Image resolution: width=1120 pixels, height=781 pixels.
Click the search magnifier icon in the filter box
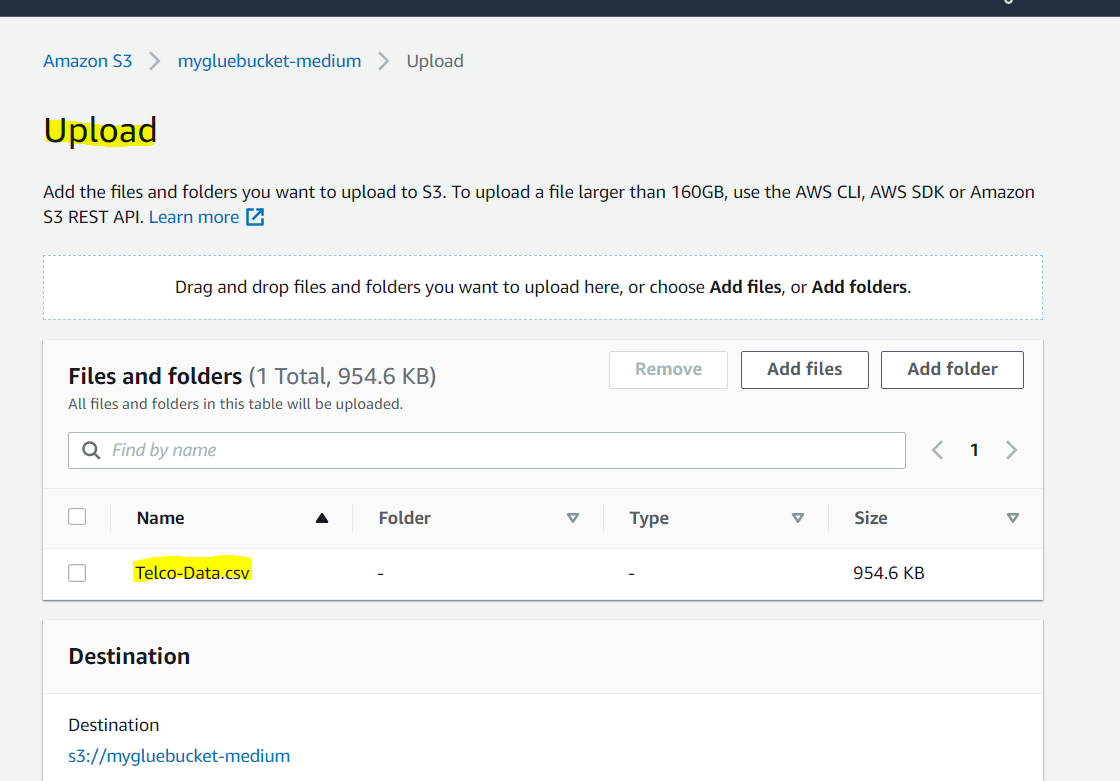[x=91, y=450]
